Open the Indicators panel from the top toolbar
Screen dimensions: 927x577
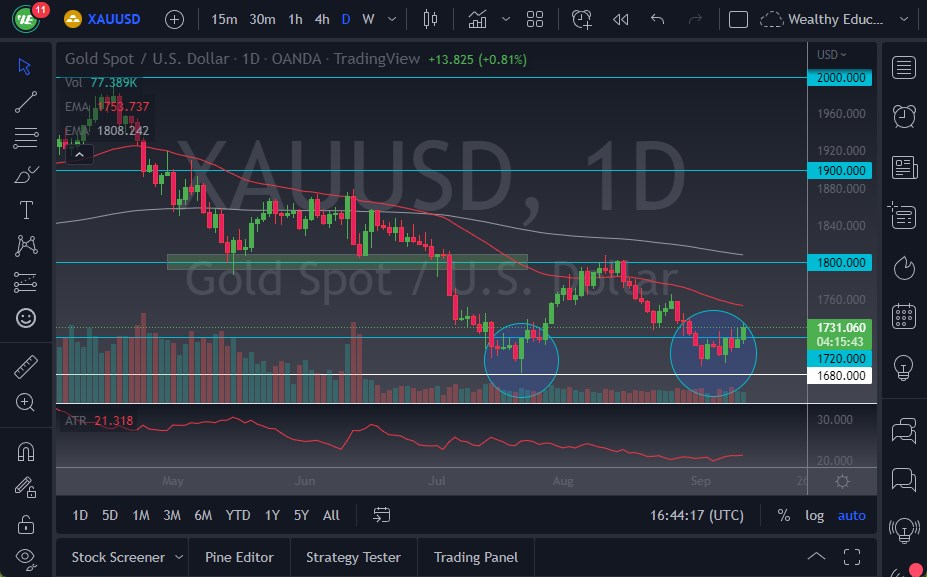[477, 19]
